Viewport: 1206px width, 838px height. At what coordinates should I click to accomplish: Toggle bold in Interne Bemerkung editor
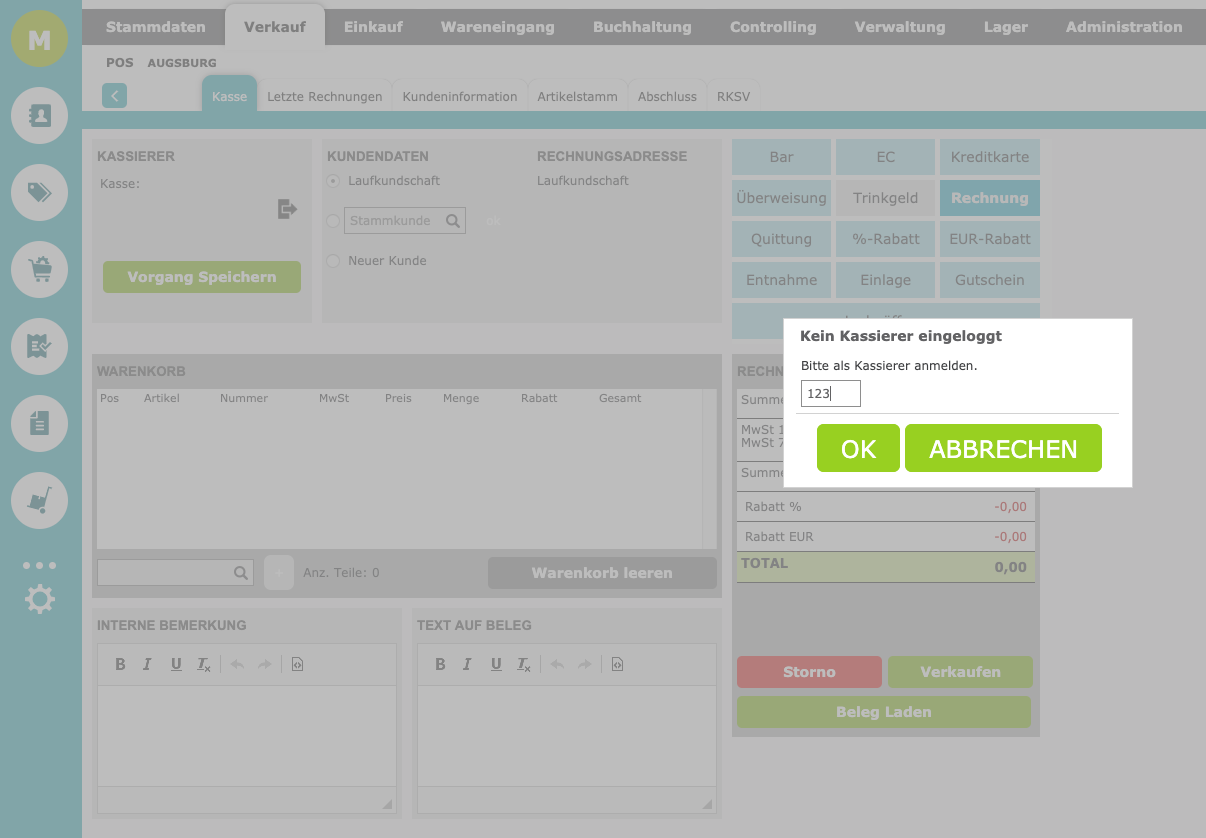coord(120,664)
